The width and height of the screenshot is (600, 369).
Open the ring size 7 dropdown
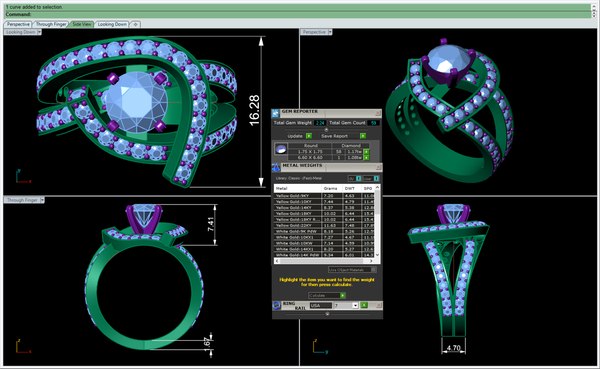pyautogui.click(x=355, y=305)
